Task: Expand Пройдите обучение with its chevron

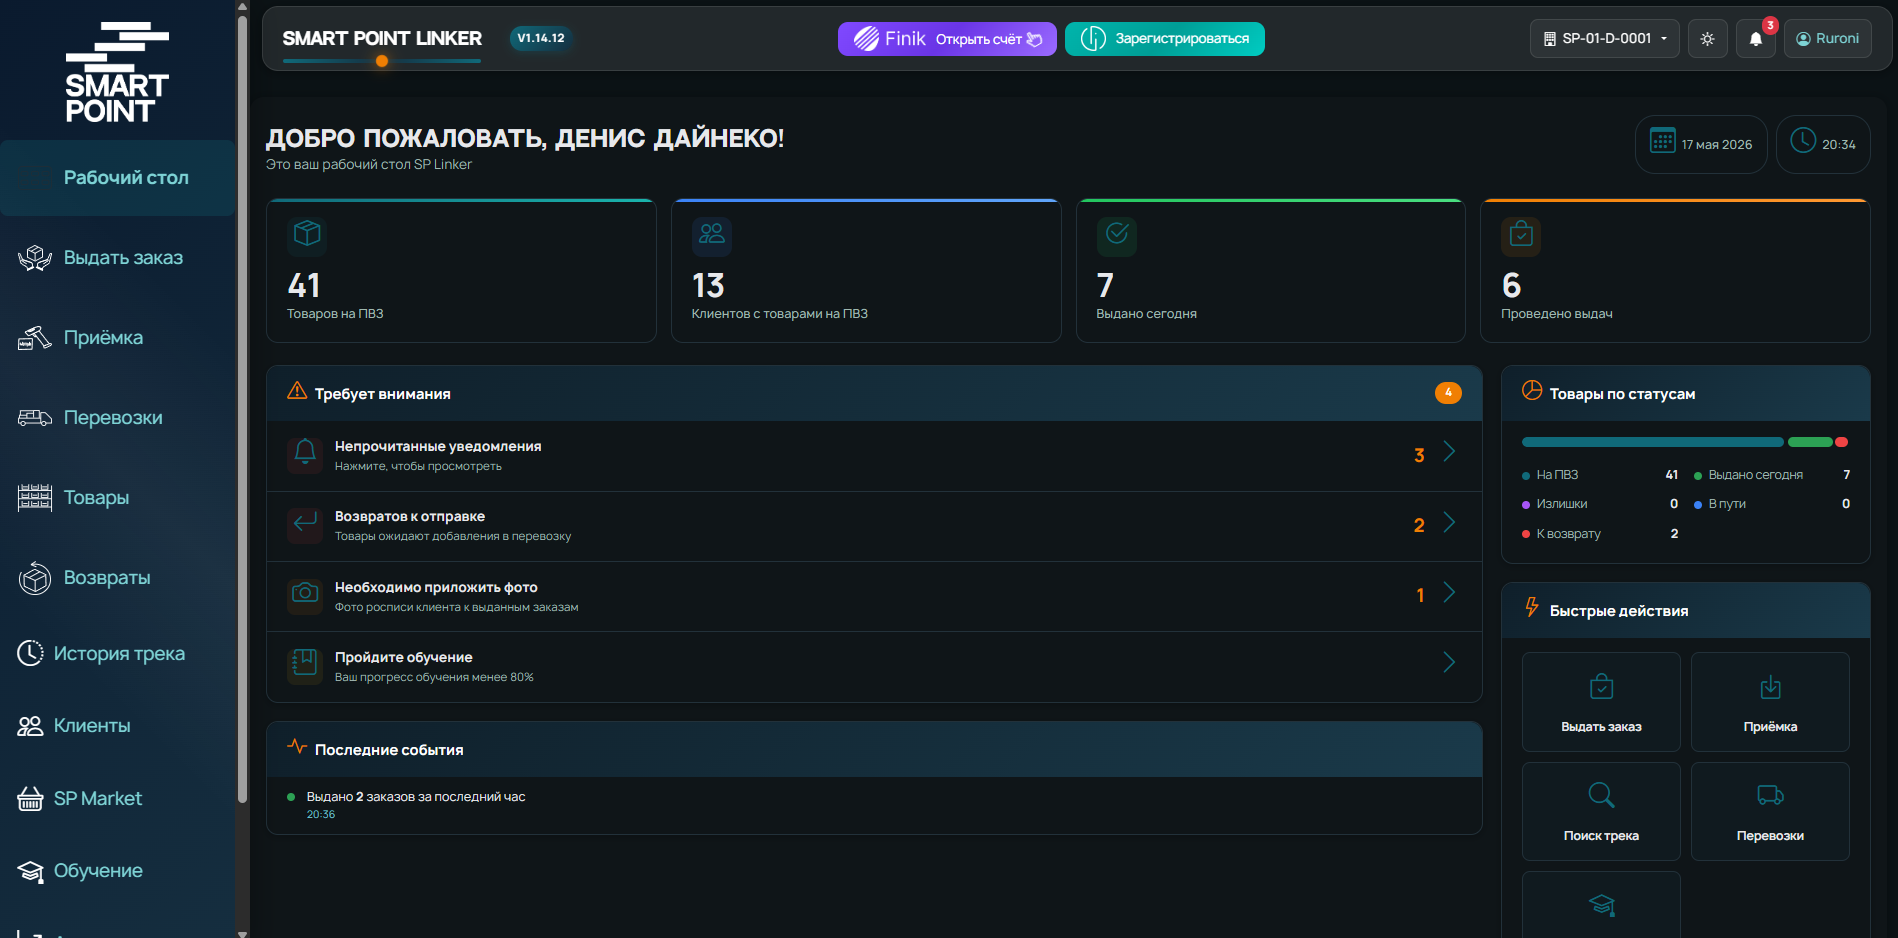Action: pos(1449,662)
